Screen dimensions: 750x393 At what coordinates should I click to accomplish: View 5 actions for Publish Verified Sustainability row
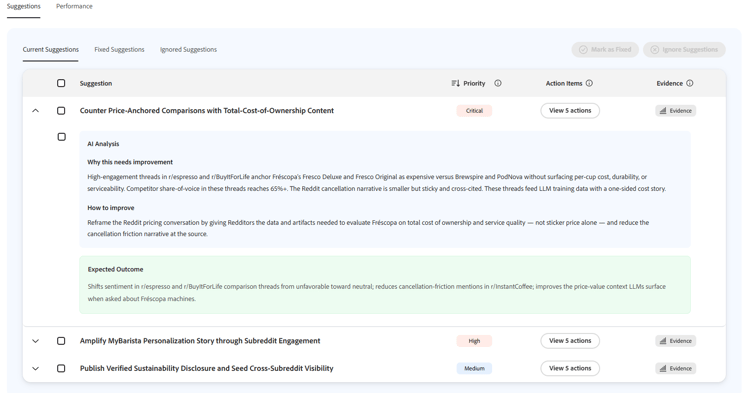[570, 369]
